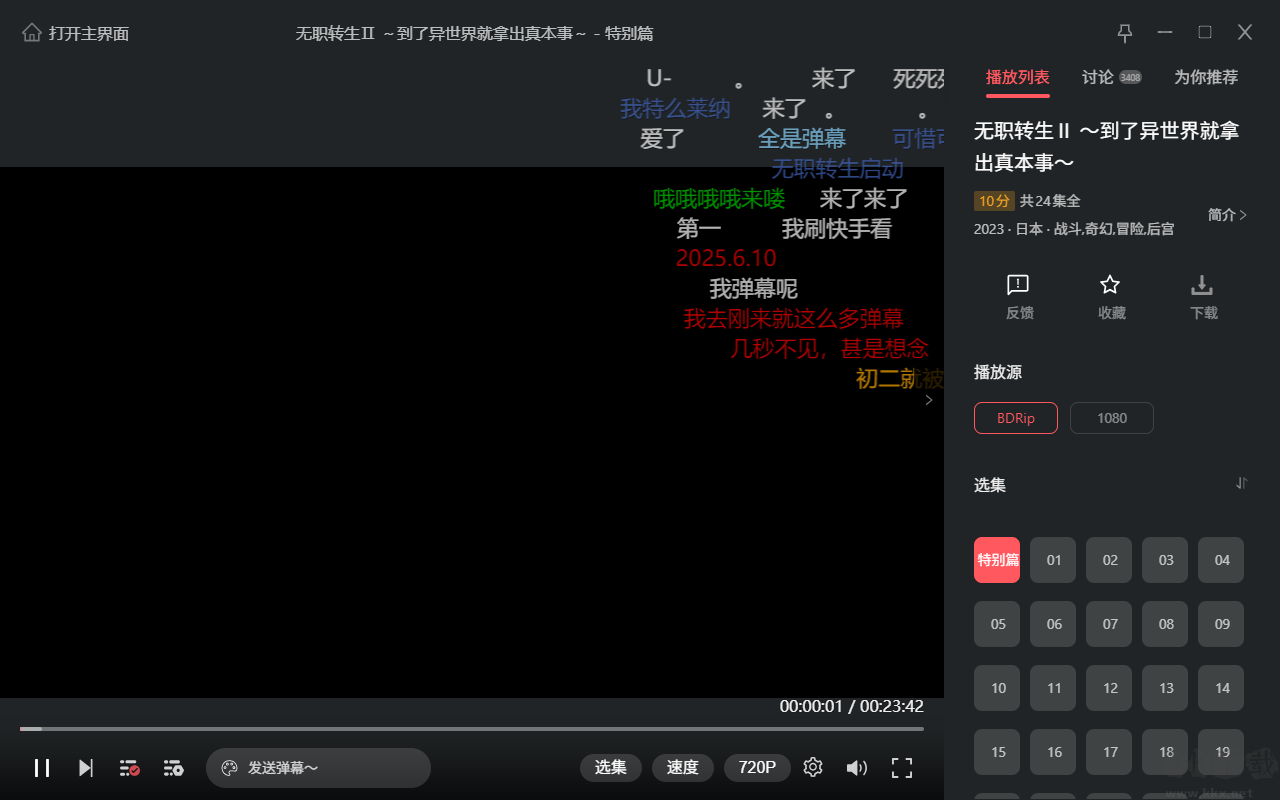
Task: Click the 00:00:01 / 00:23:42 time readout
Action: pyautogui.click(x=852, y=706)
